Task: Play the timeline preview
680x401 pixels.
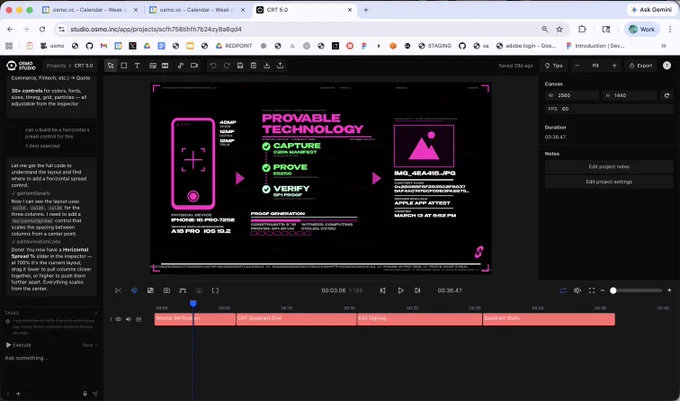Action: (400, 290)
